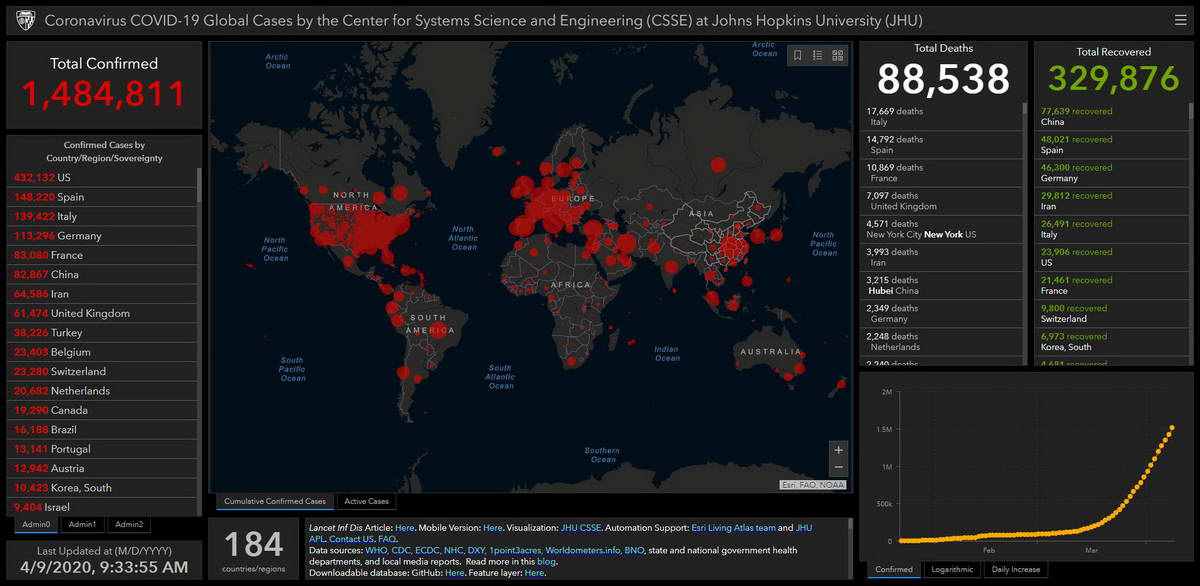The height and width of the screenshot is (586, 1200).
Task: Select the Cumulative Confirmed Cases tab
Action: click(x=274, y=501)
